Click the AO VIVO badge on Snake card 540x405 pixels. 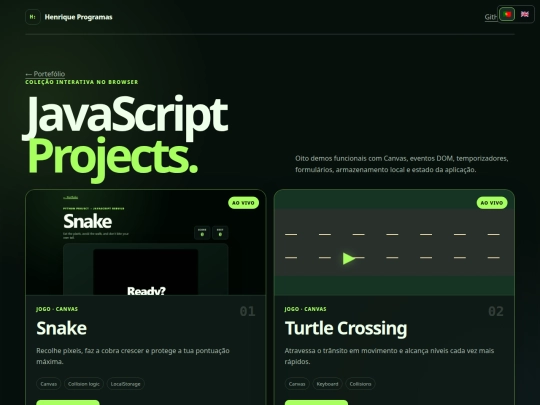point(243,203)
